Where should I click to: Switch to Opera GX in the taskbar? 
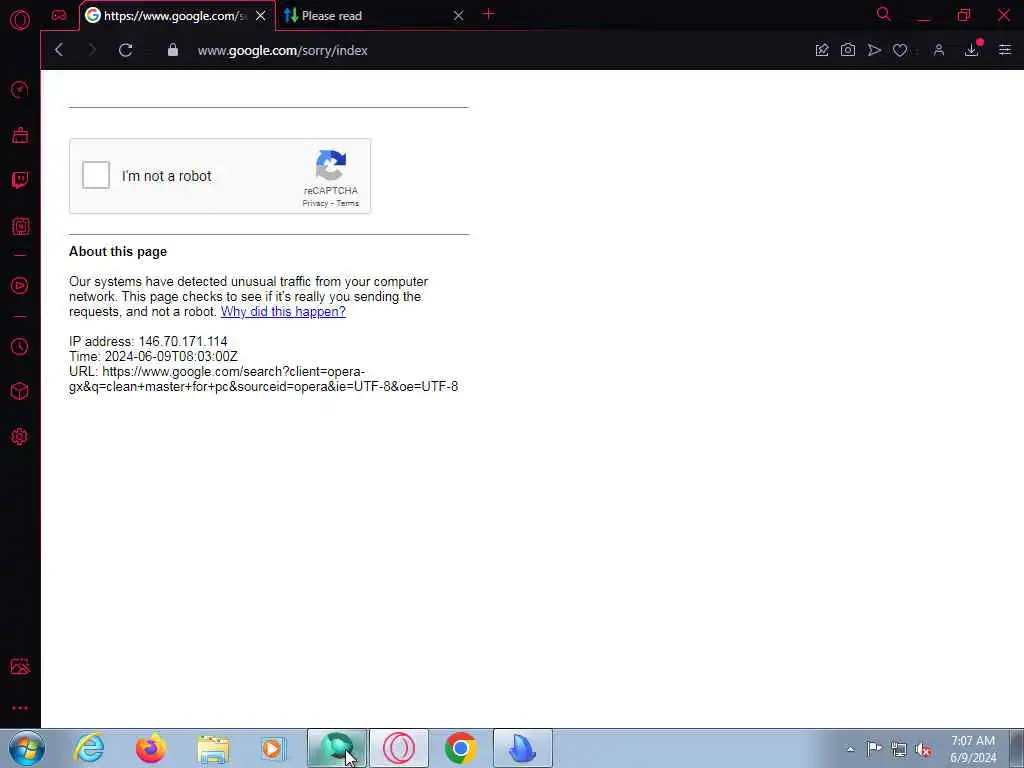coord(399,748)
